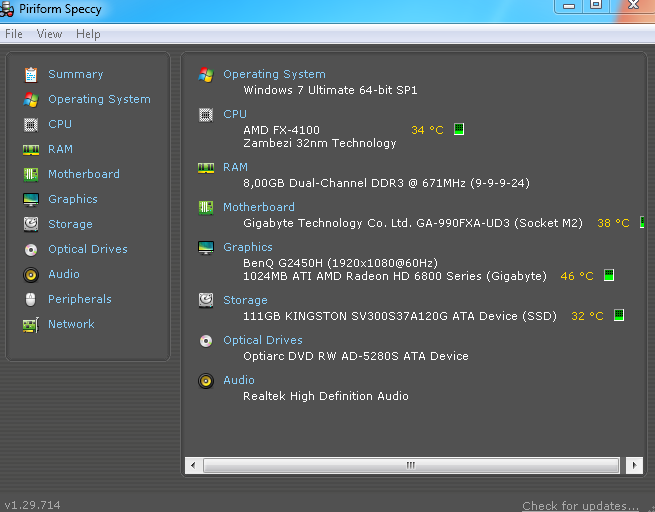Open the Help menu
This screenshot has height=512, width=655.
pos(88,34)
